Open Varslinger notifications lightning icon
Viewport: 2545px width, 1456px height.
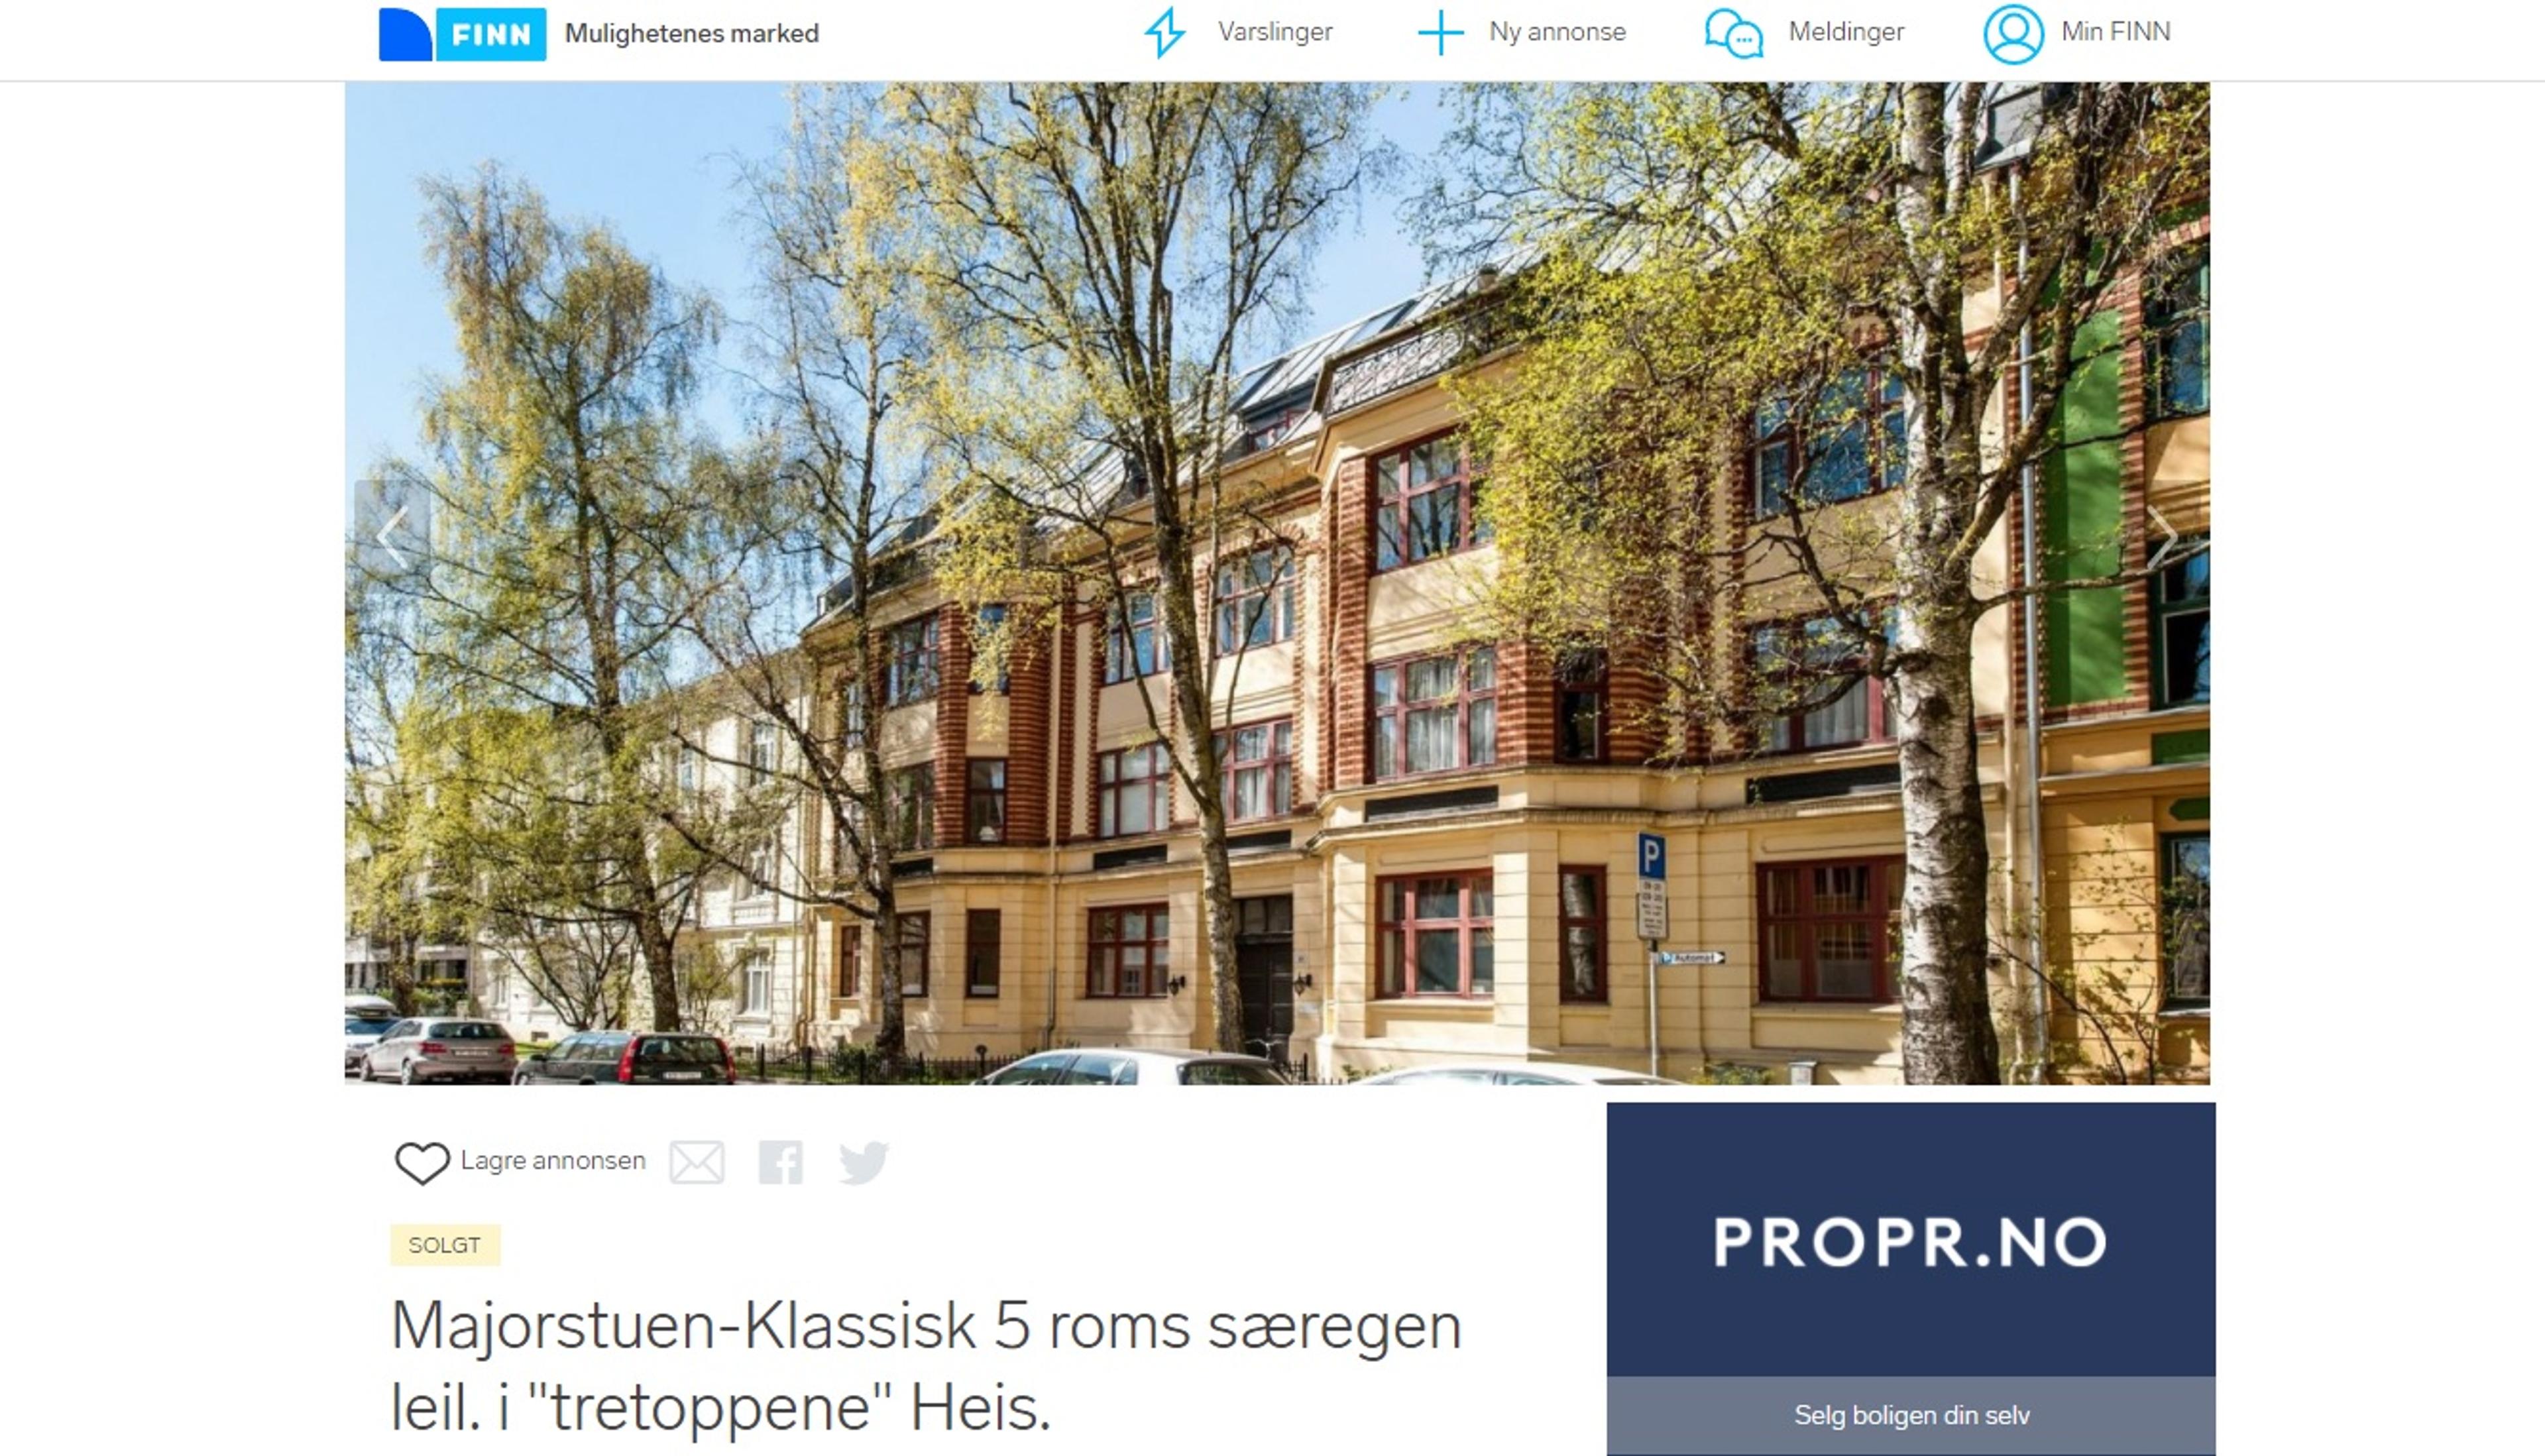(x=1164, y=32)
